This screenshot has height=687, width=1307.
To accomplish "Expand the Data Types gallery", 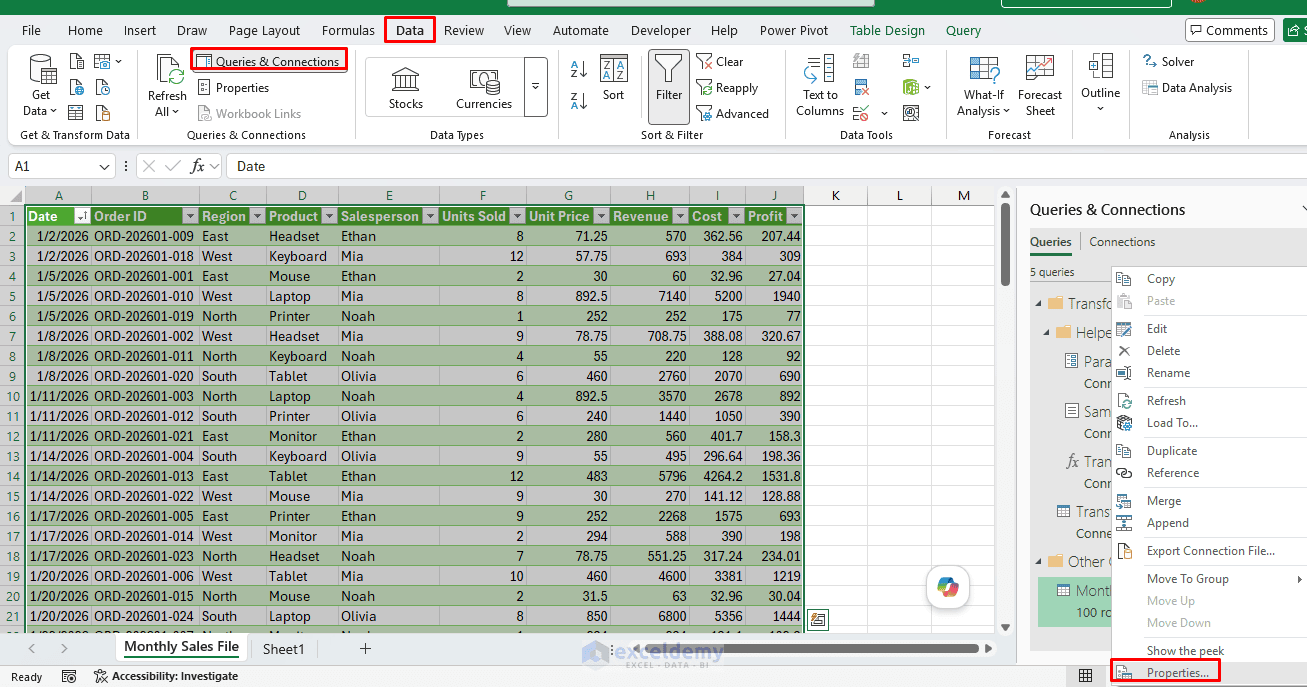I will [x=535, y=87].
